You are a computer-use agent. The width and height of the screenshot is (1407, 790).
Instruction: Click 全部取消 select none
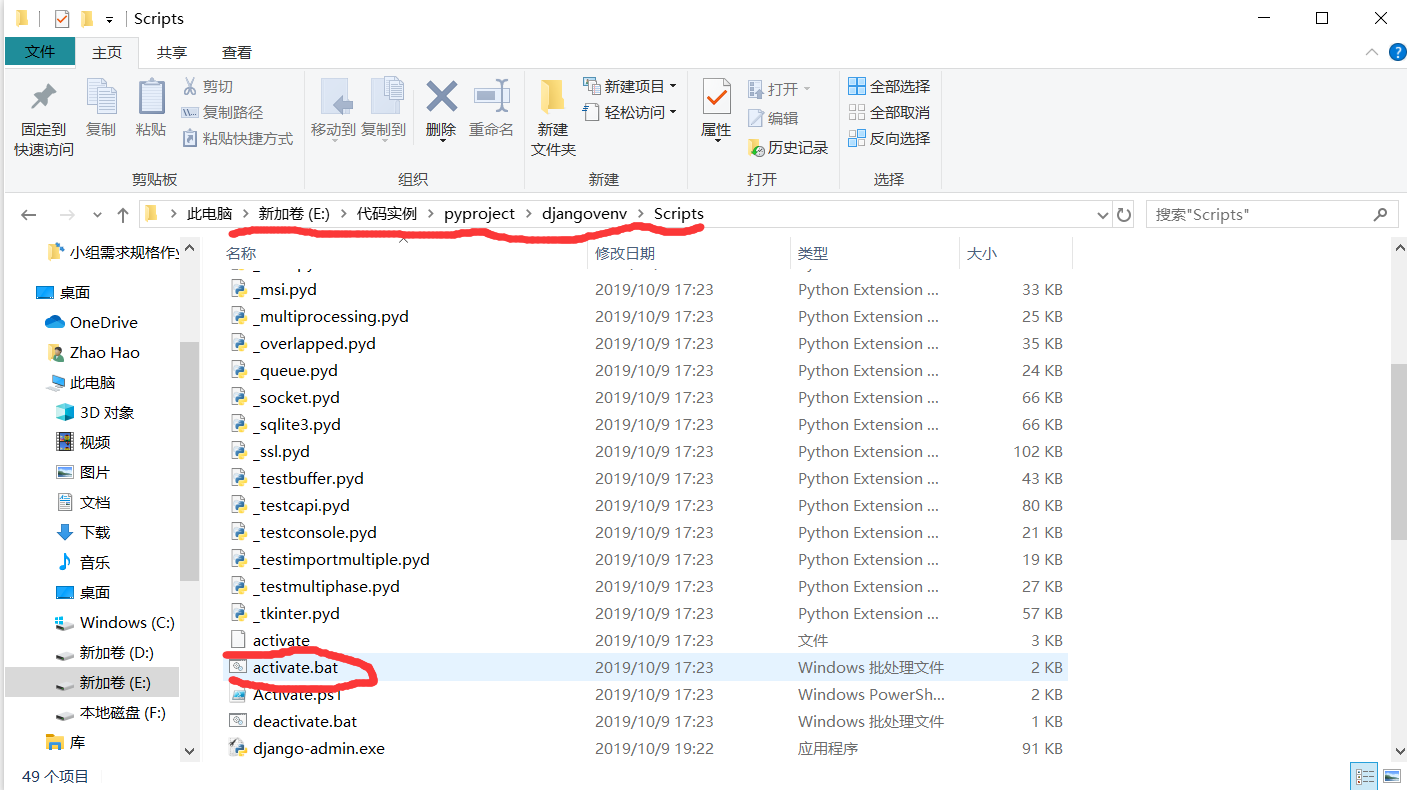point(889,113)
